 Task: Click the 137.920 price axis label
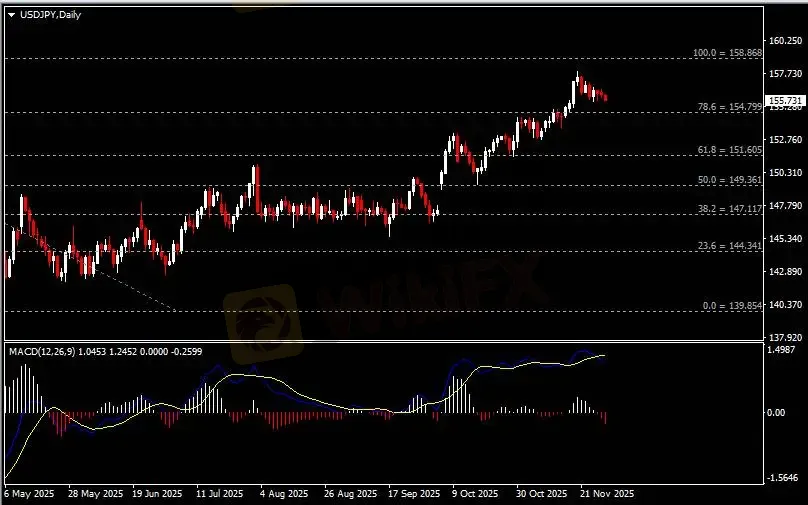[785, 337]
